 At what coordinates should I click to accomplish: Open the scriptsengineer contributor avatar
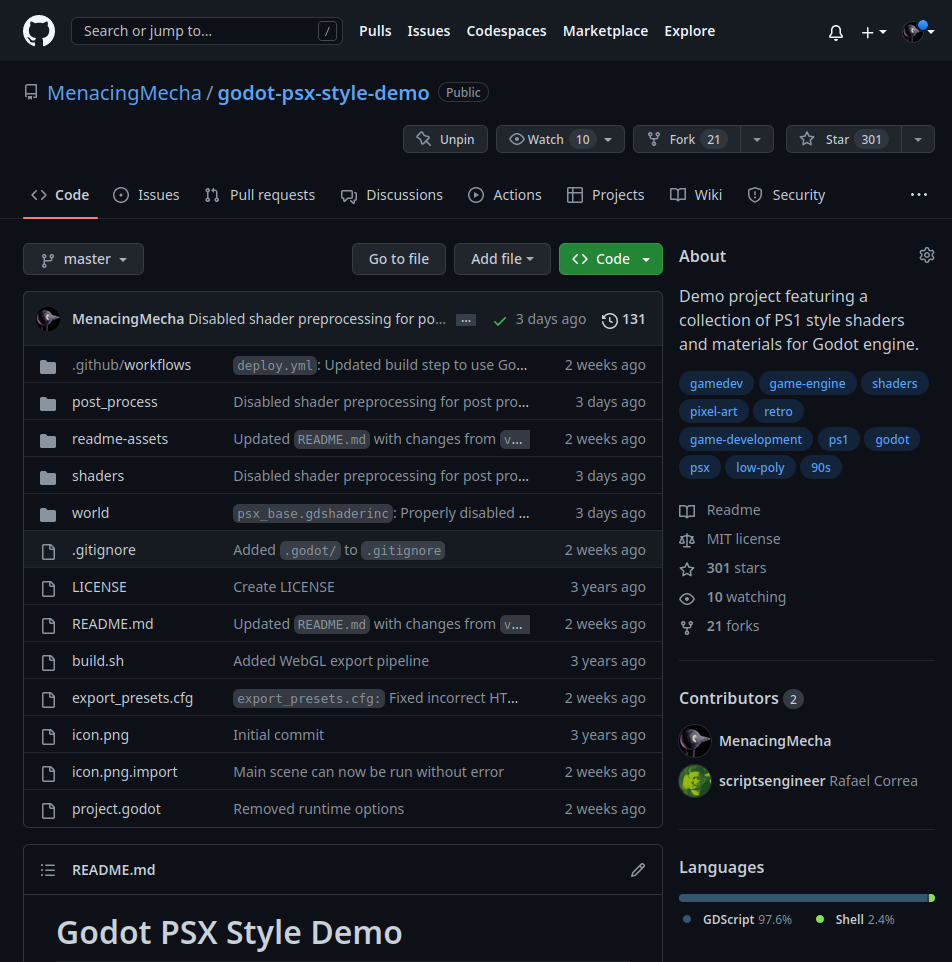coord(695,781)
